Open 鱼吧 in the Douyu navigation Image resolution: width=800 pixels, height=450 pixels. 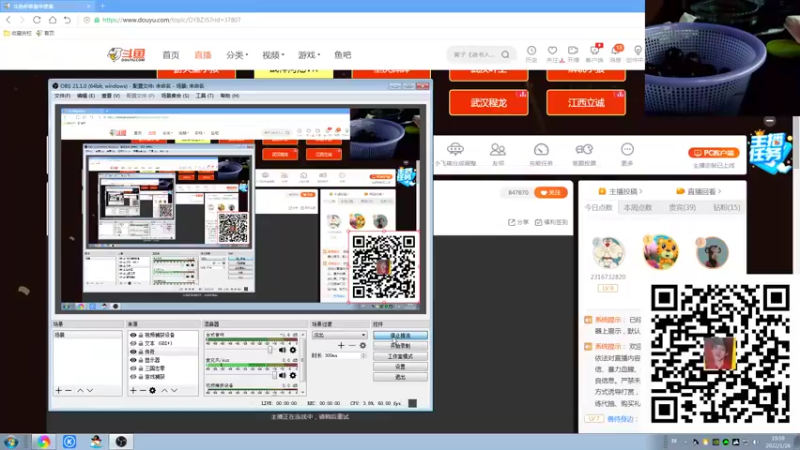pos(342,55)
